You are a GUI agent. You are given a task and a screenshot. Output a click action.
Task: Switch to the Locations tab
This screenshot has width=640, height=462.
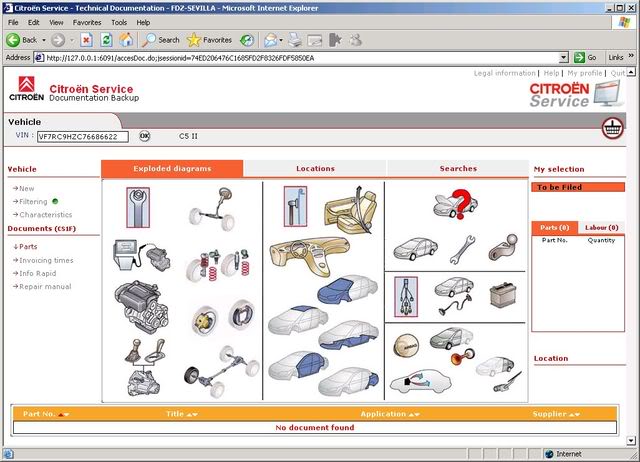pos(315,169)
